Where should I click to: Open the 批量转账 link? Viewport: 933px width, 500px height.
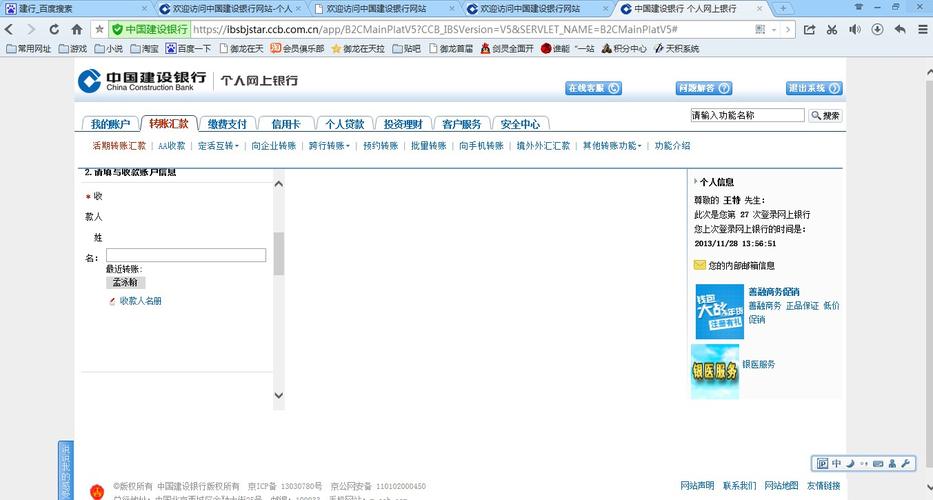tap(428, 146)
